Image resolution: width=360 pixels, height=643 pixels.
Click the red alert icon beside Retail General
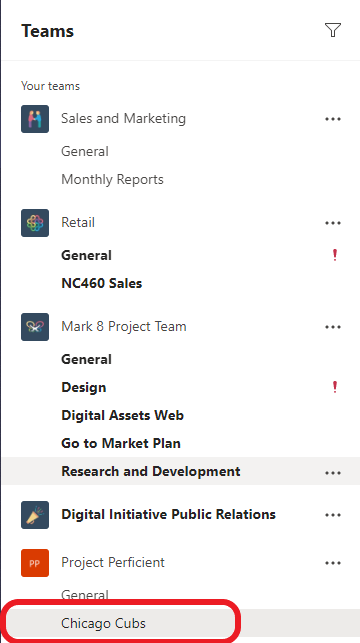tap(335, 255)
